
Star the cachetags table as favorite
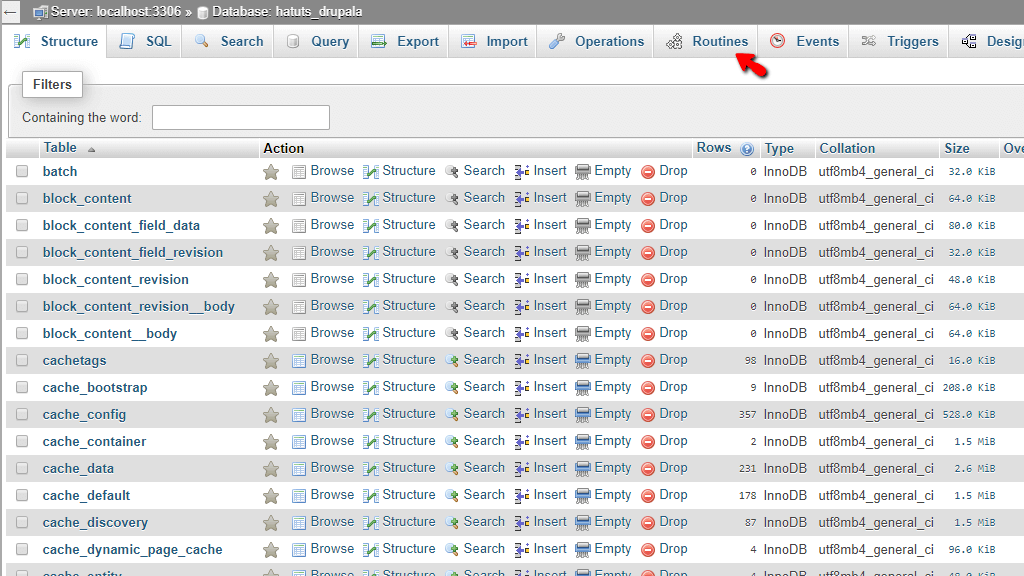click(271, 360)
